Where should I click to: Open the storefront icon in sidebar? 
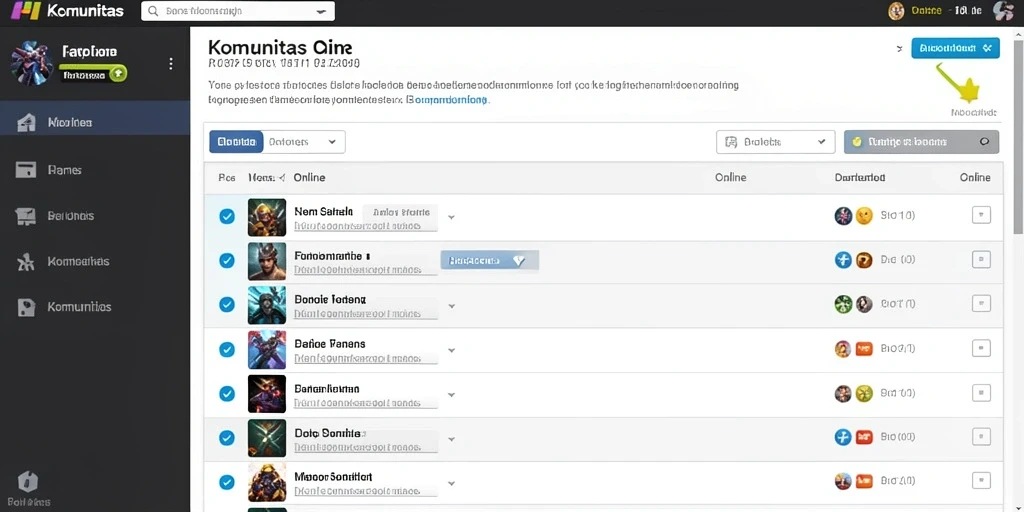[26, 216]
